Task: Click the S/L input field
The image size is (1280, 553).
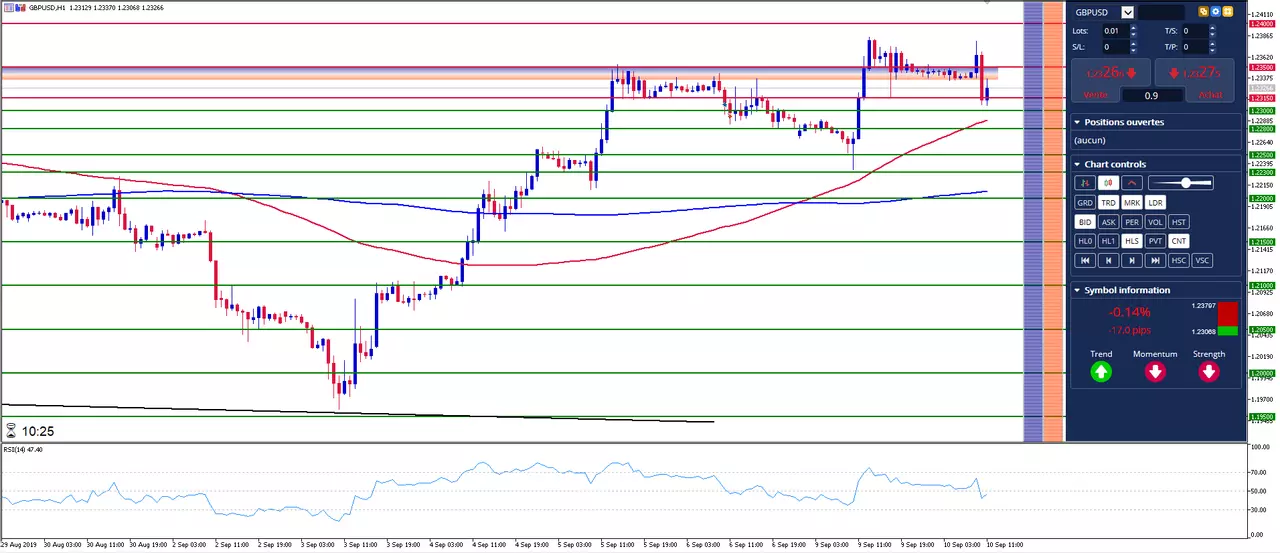Action: click(x=1115, y=47)
